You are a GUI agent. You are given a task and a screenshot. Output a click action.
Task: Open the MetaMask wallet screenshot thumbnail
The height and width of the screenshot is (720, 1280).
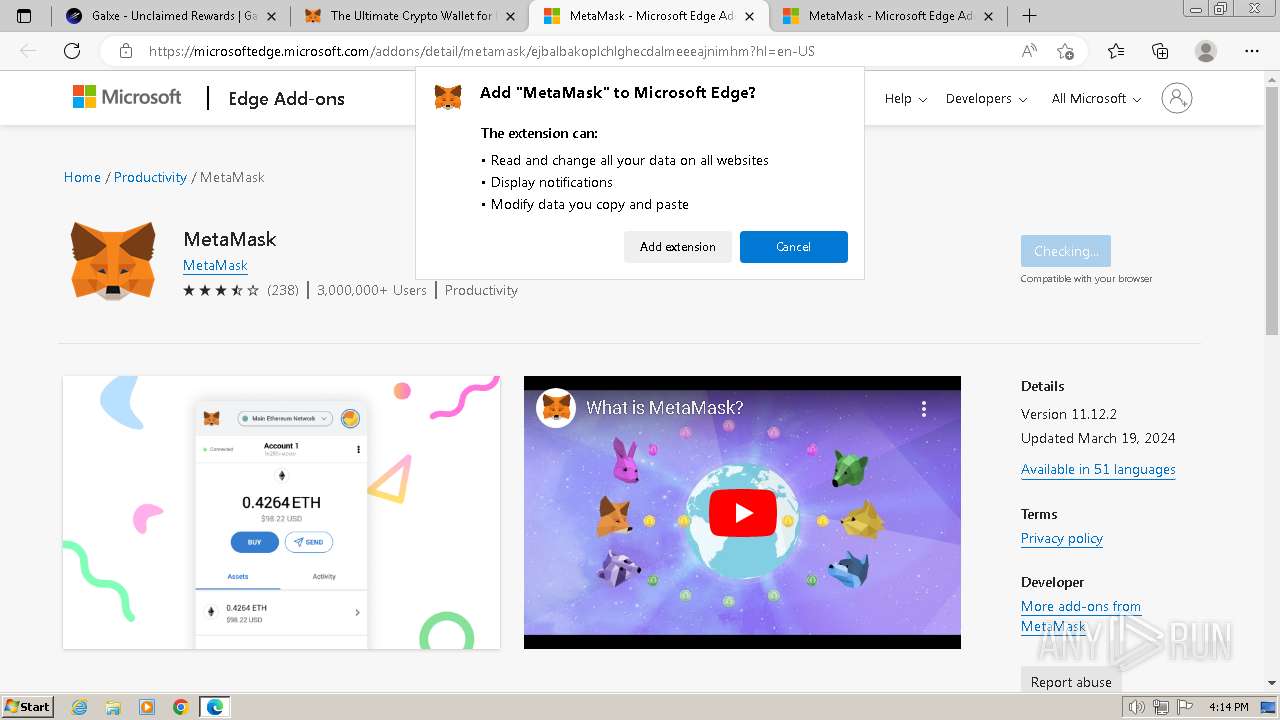click(x=281, y=512)
